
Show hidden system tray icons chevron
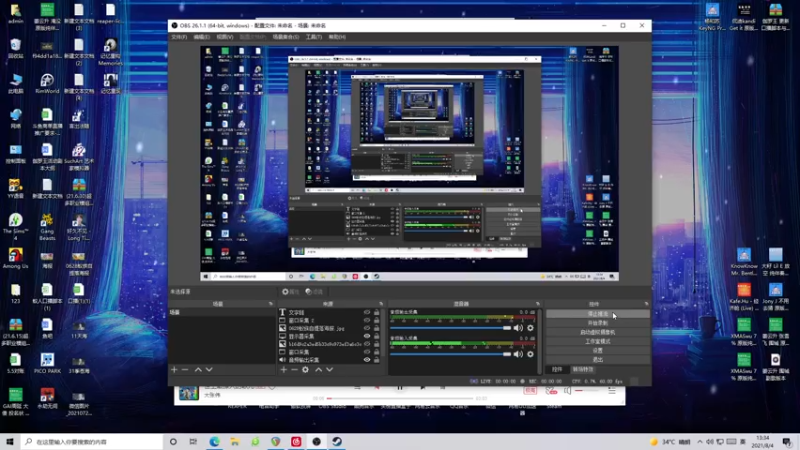tap(699, 442)
